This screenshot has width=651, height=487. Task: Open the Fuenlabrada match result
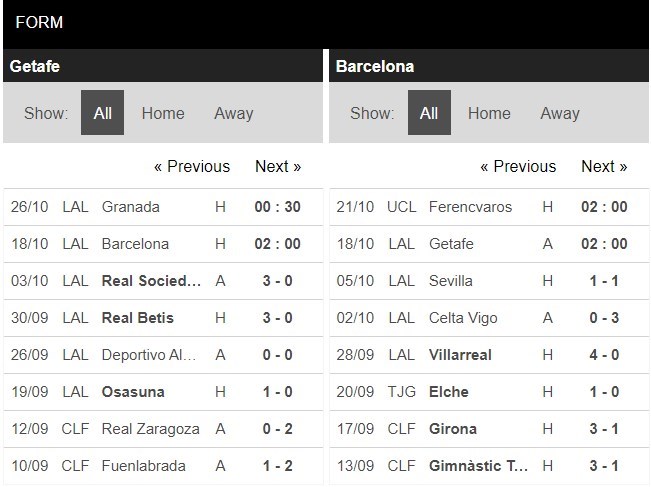142,466
